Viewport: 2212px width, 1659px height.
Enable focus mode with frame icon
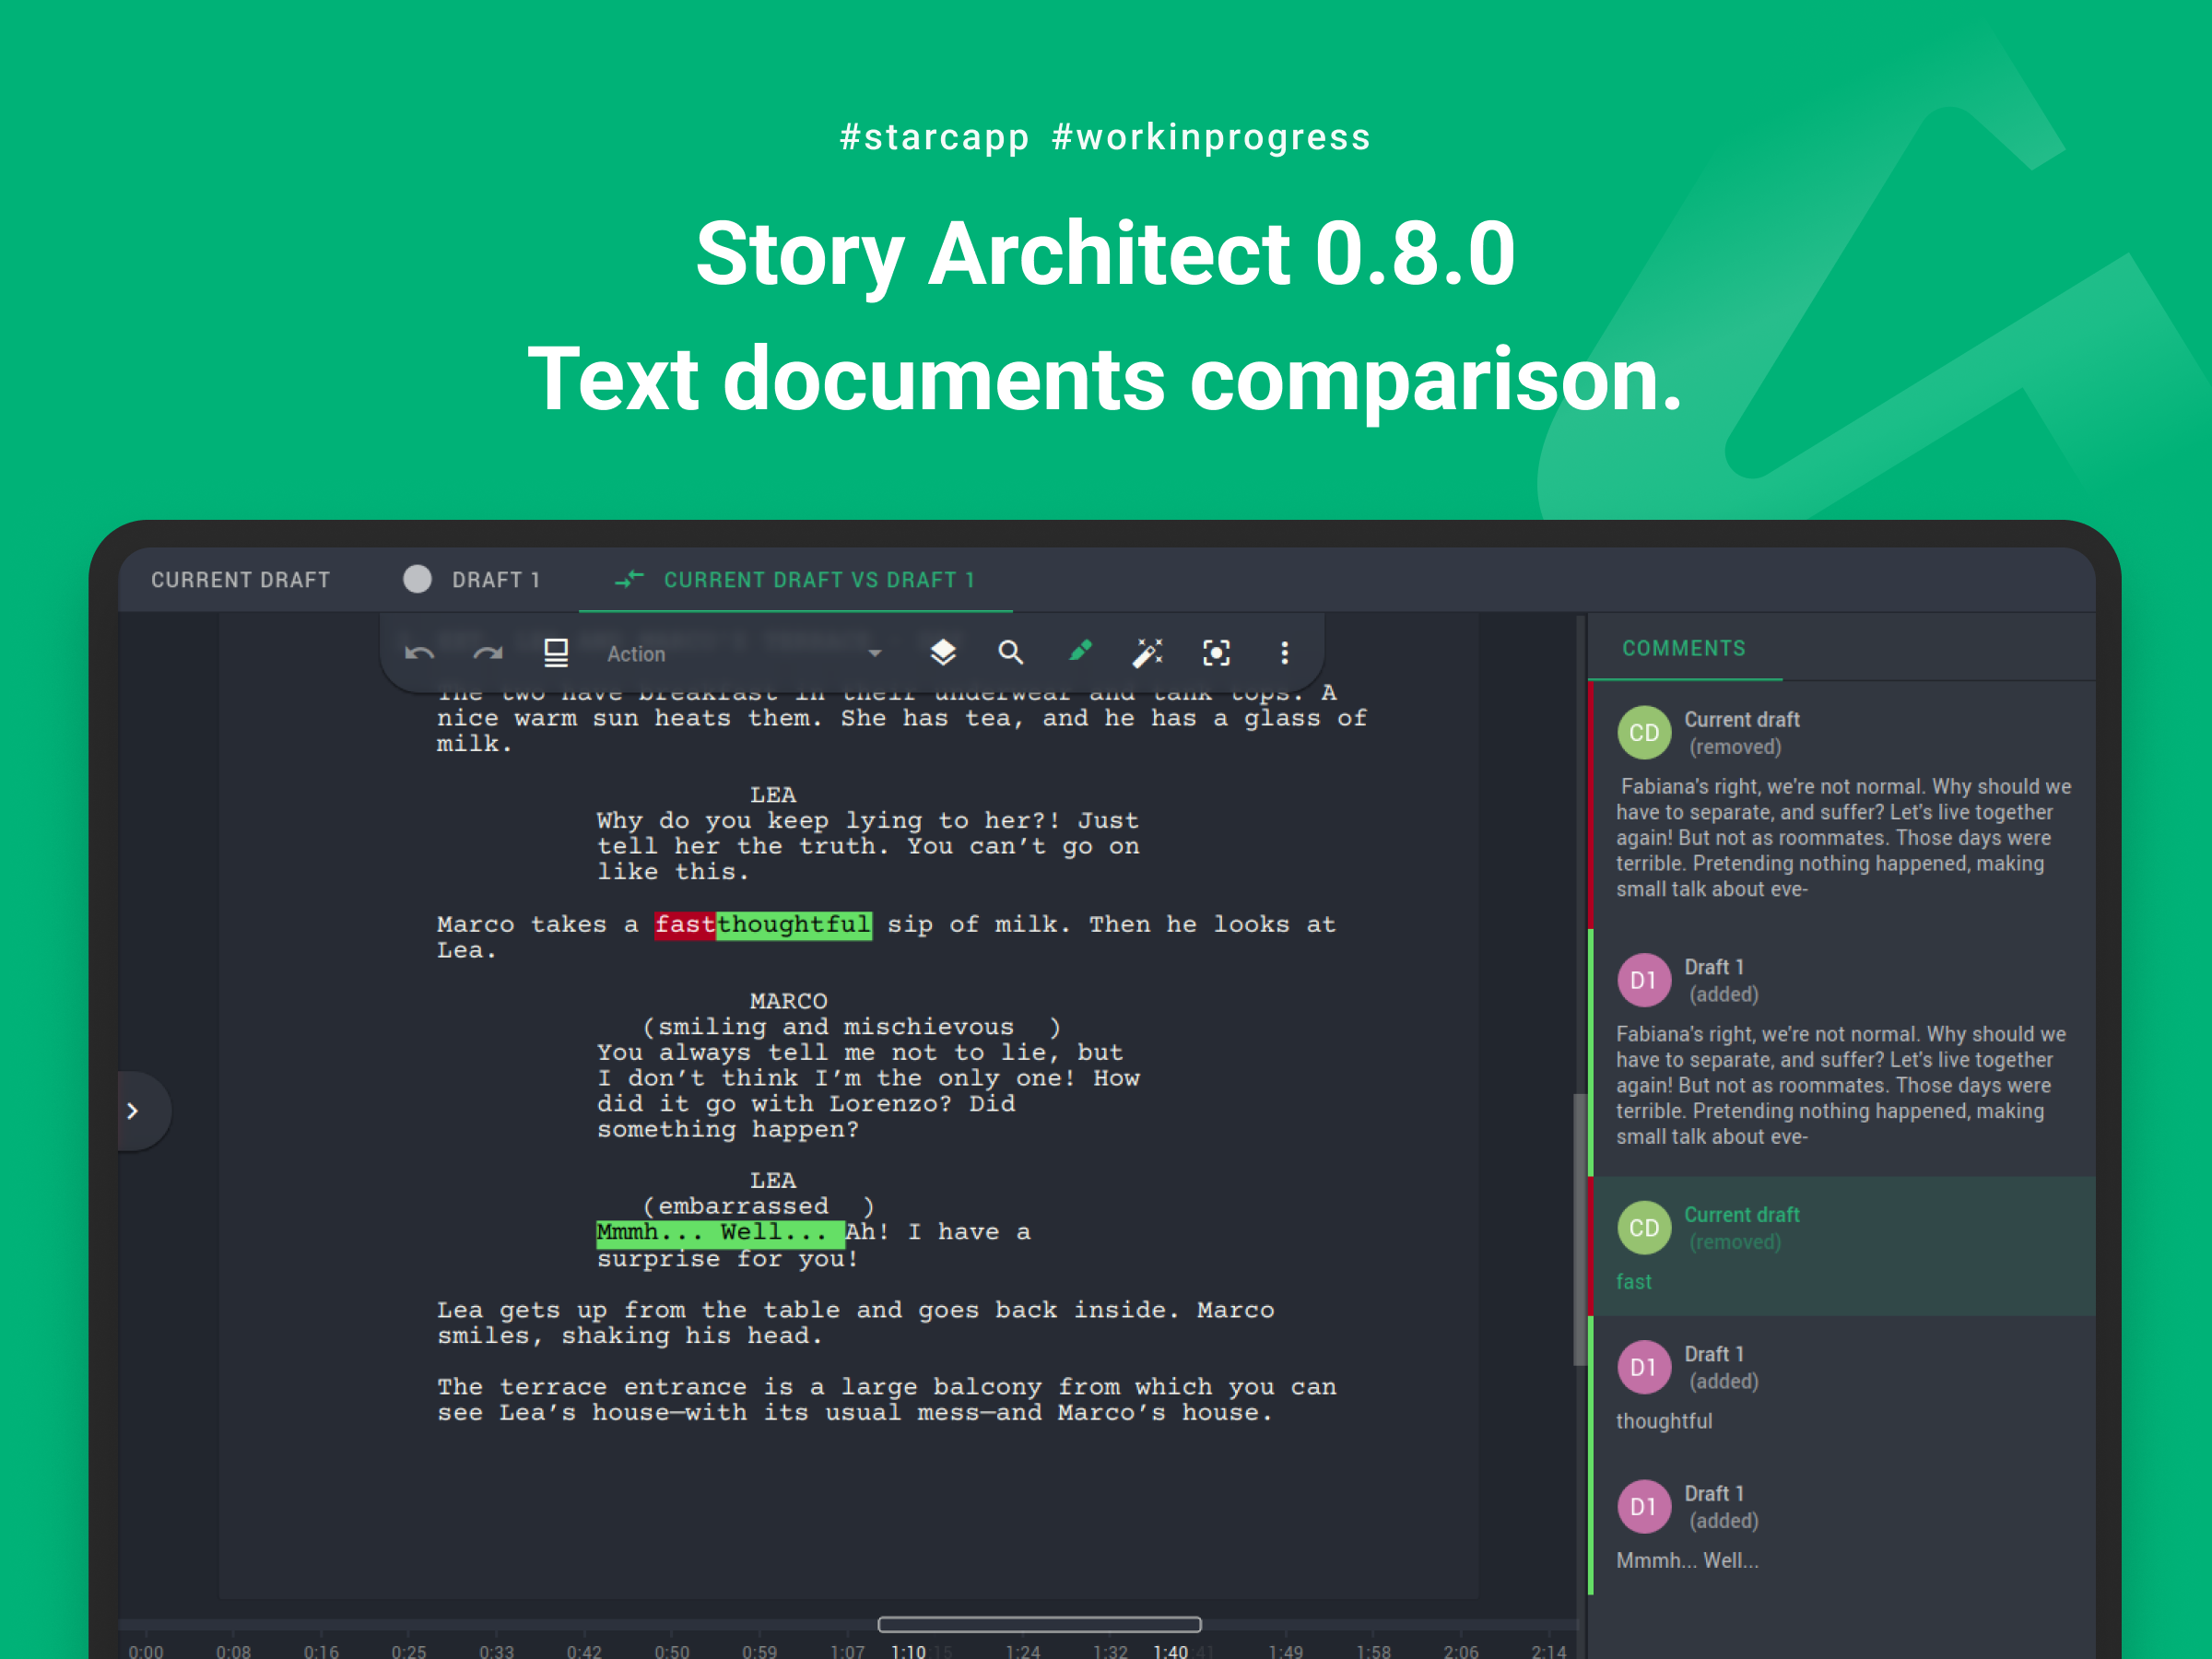(1216, 653)
